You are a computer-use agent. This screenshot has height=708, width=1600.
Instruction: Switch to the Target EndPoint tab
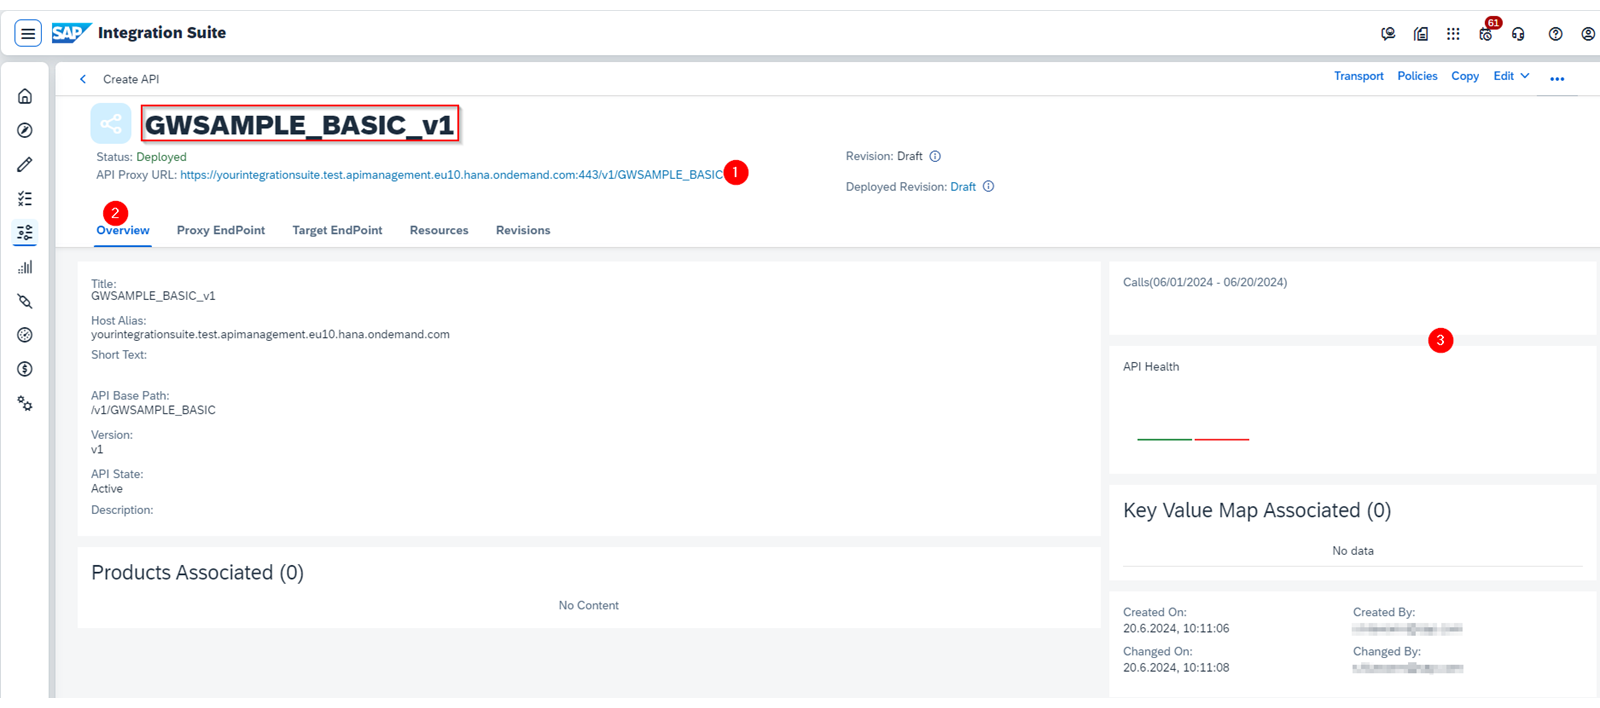click(x=337, y=230)
